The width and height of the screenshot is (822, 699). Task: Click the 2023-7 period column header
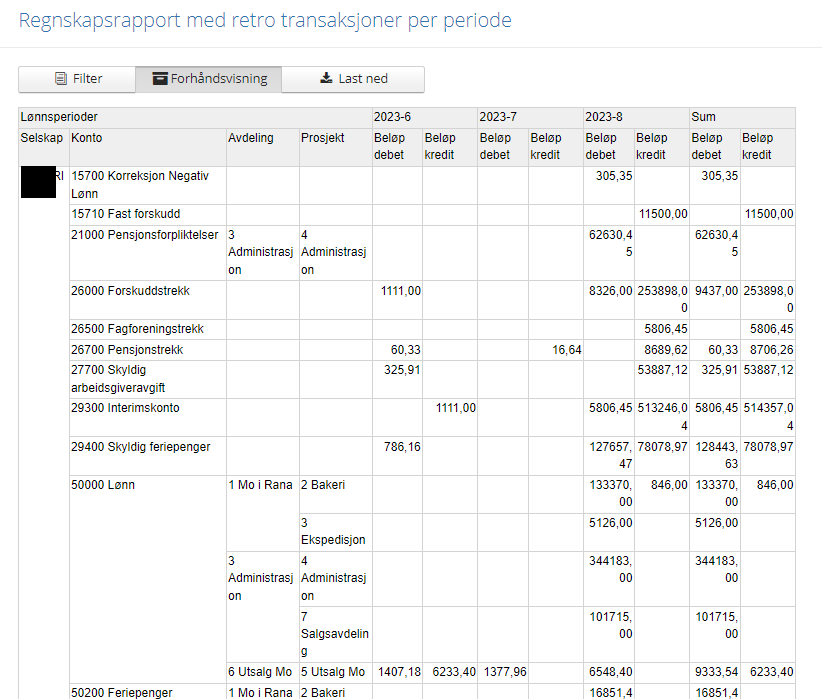[x=531, y=117]
